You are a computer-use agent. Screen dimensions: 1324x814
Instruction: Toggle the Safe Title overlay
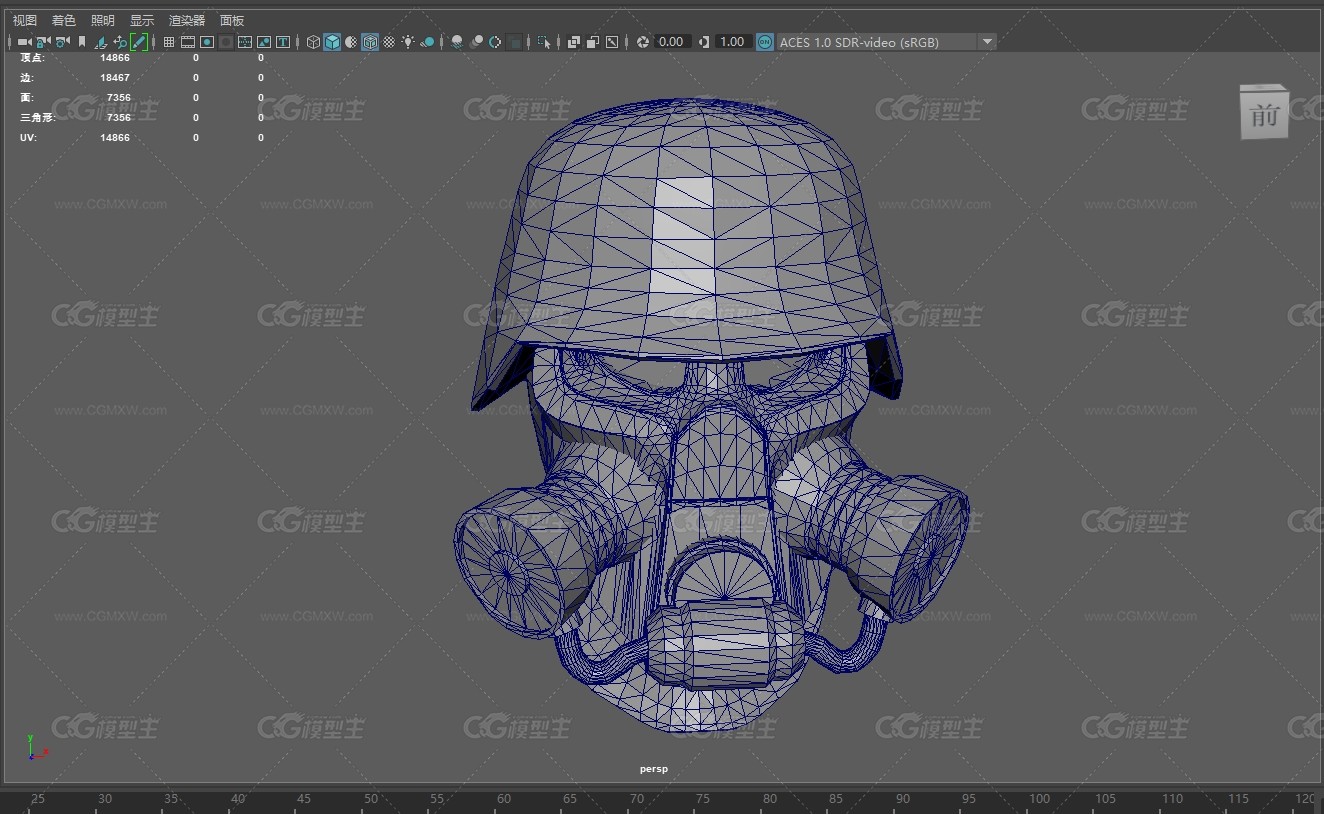(283, 42)
